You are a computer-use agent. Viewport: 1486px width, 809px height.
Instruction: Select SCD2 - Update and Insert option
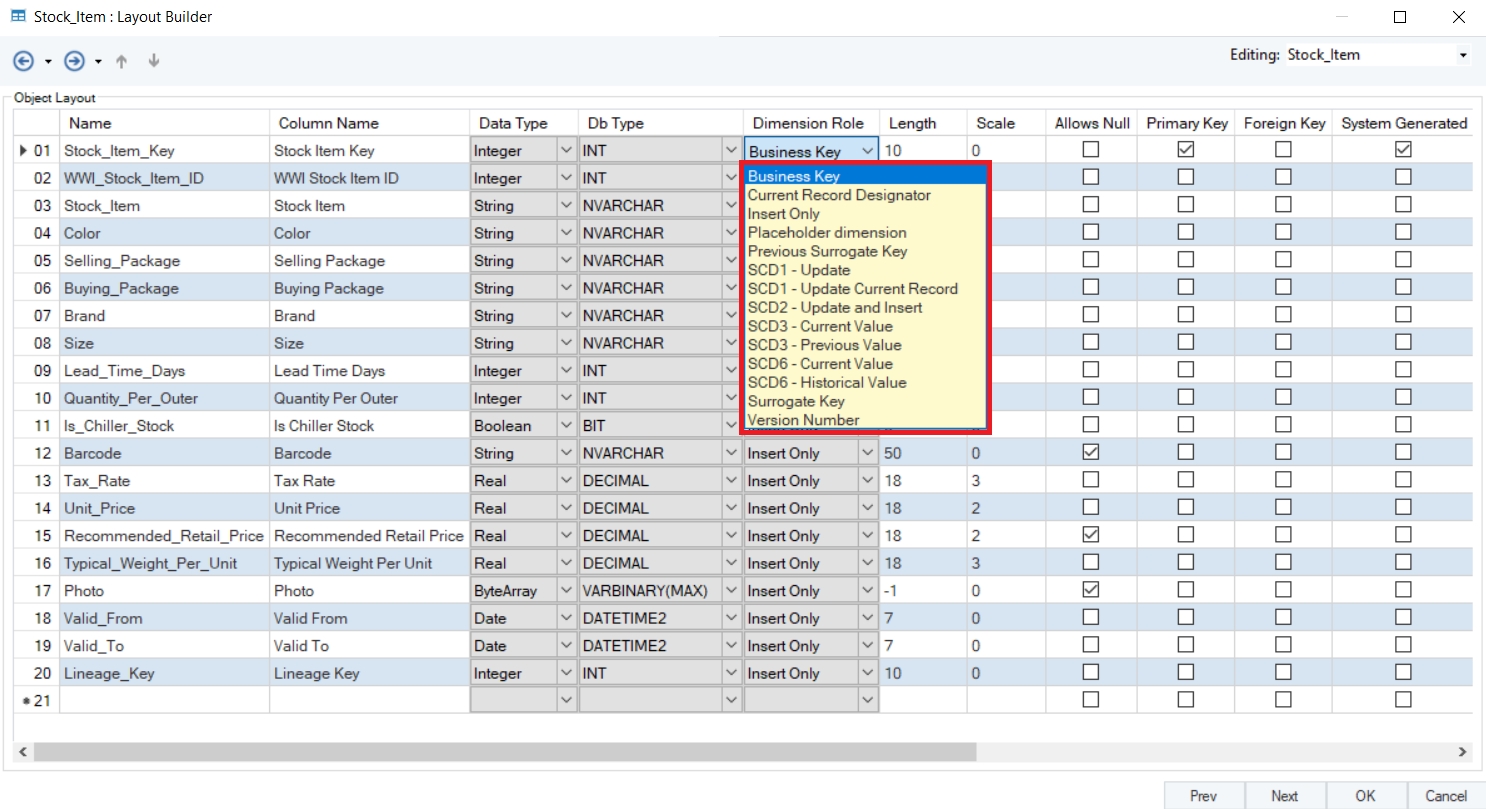835,308
